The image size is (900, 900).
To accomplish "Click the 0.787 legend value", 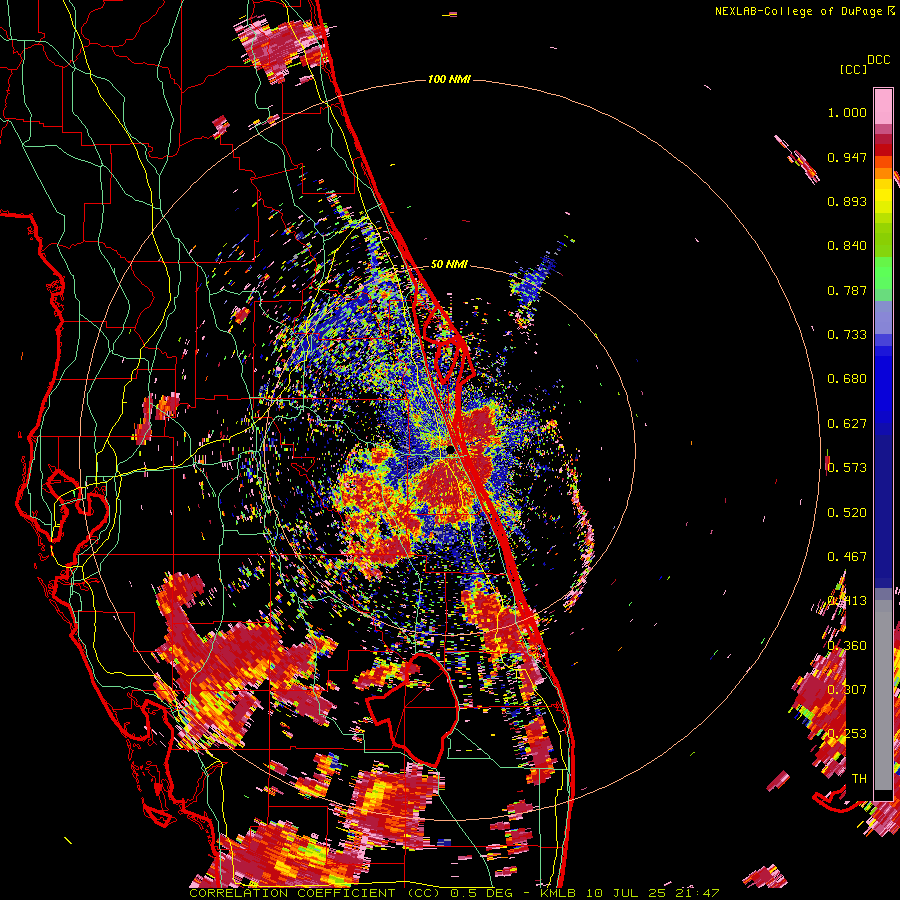I will 847,290.
